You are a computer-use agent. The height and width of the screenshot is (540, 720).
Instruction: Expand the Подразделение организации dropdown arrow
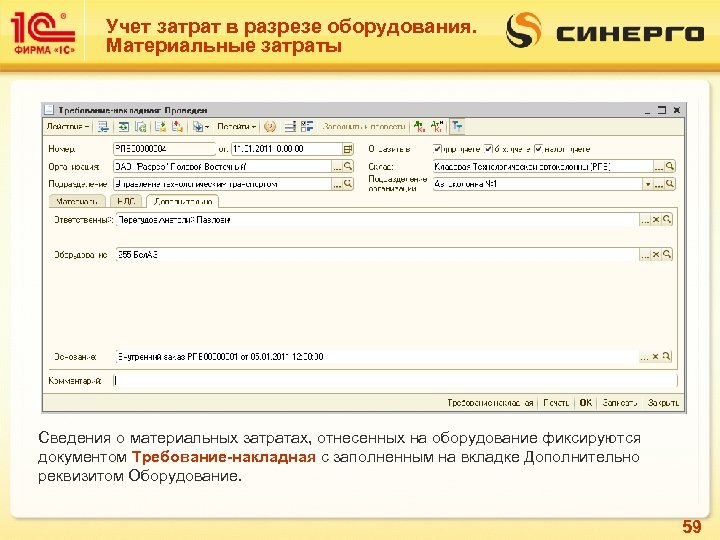pos(647,184)
